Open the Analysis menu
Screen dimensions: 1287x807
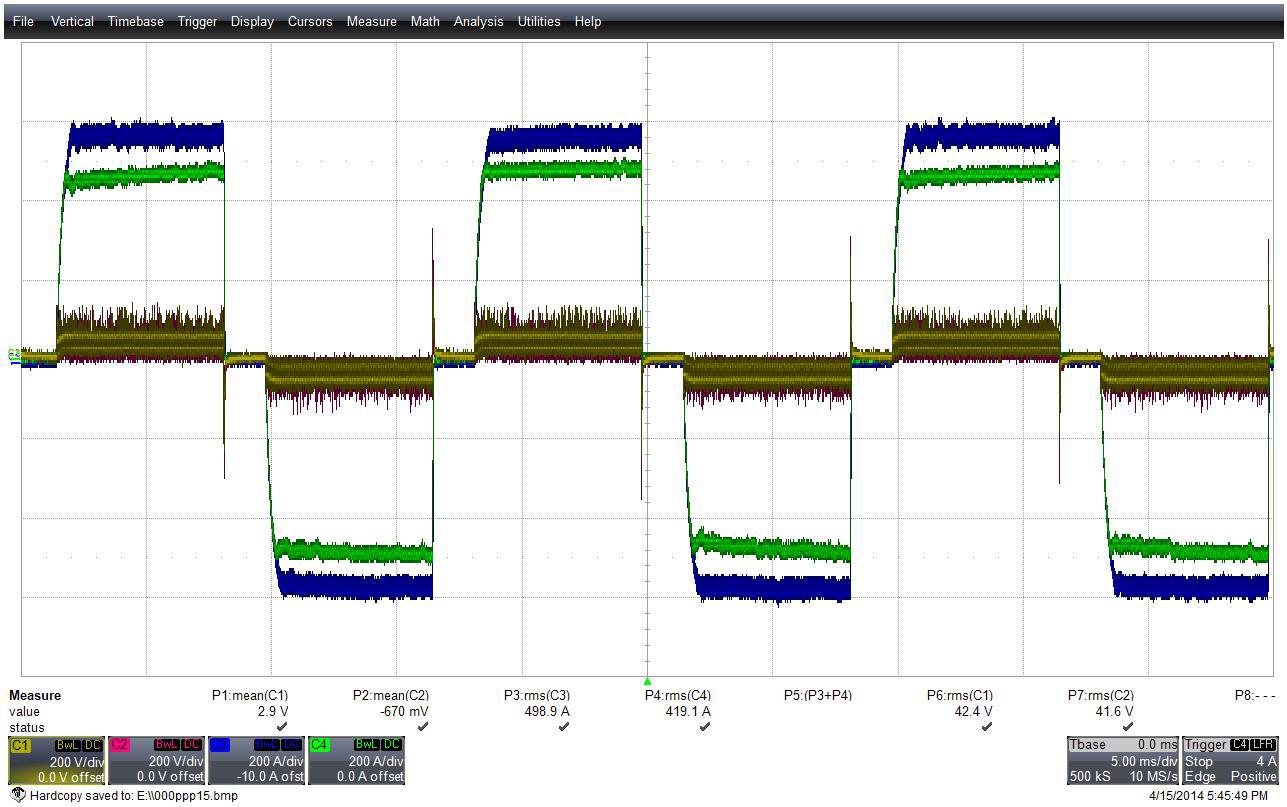[x=478, y=21]
